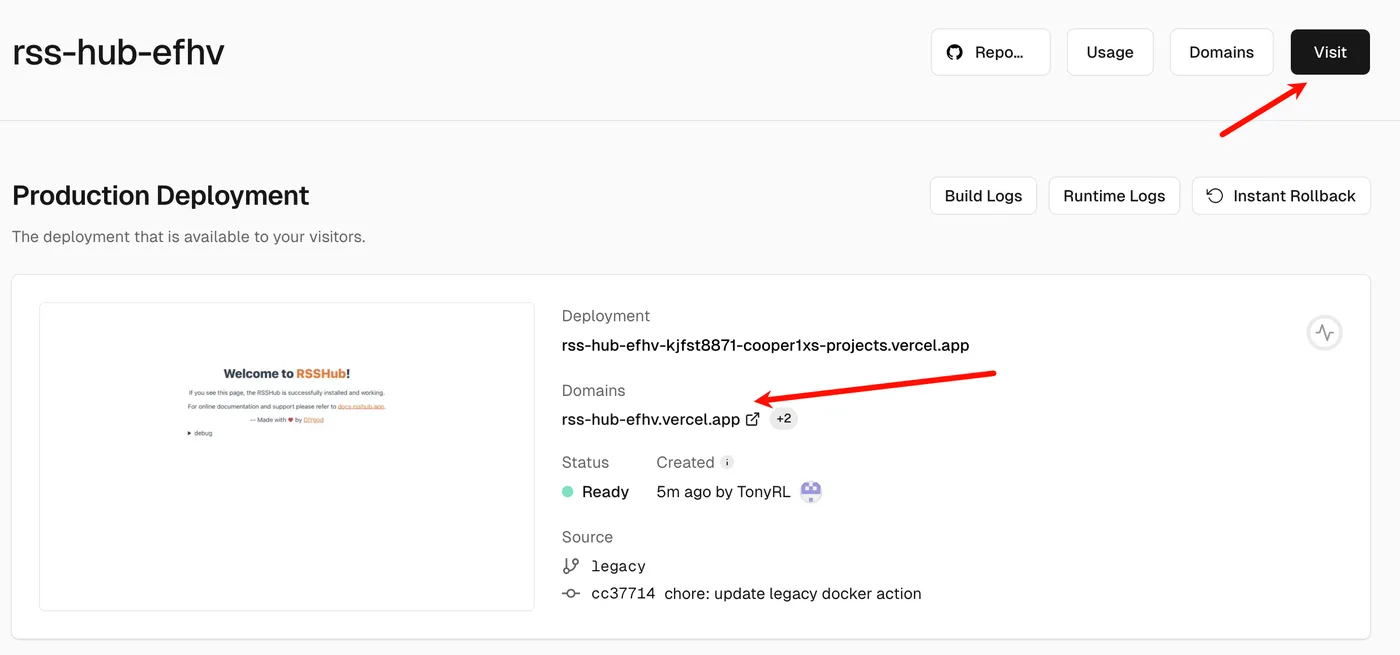Click the git branch icon beside legacy
1400x655 pixels.
click(x=571, y=566)
